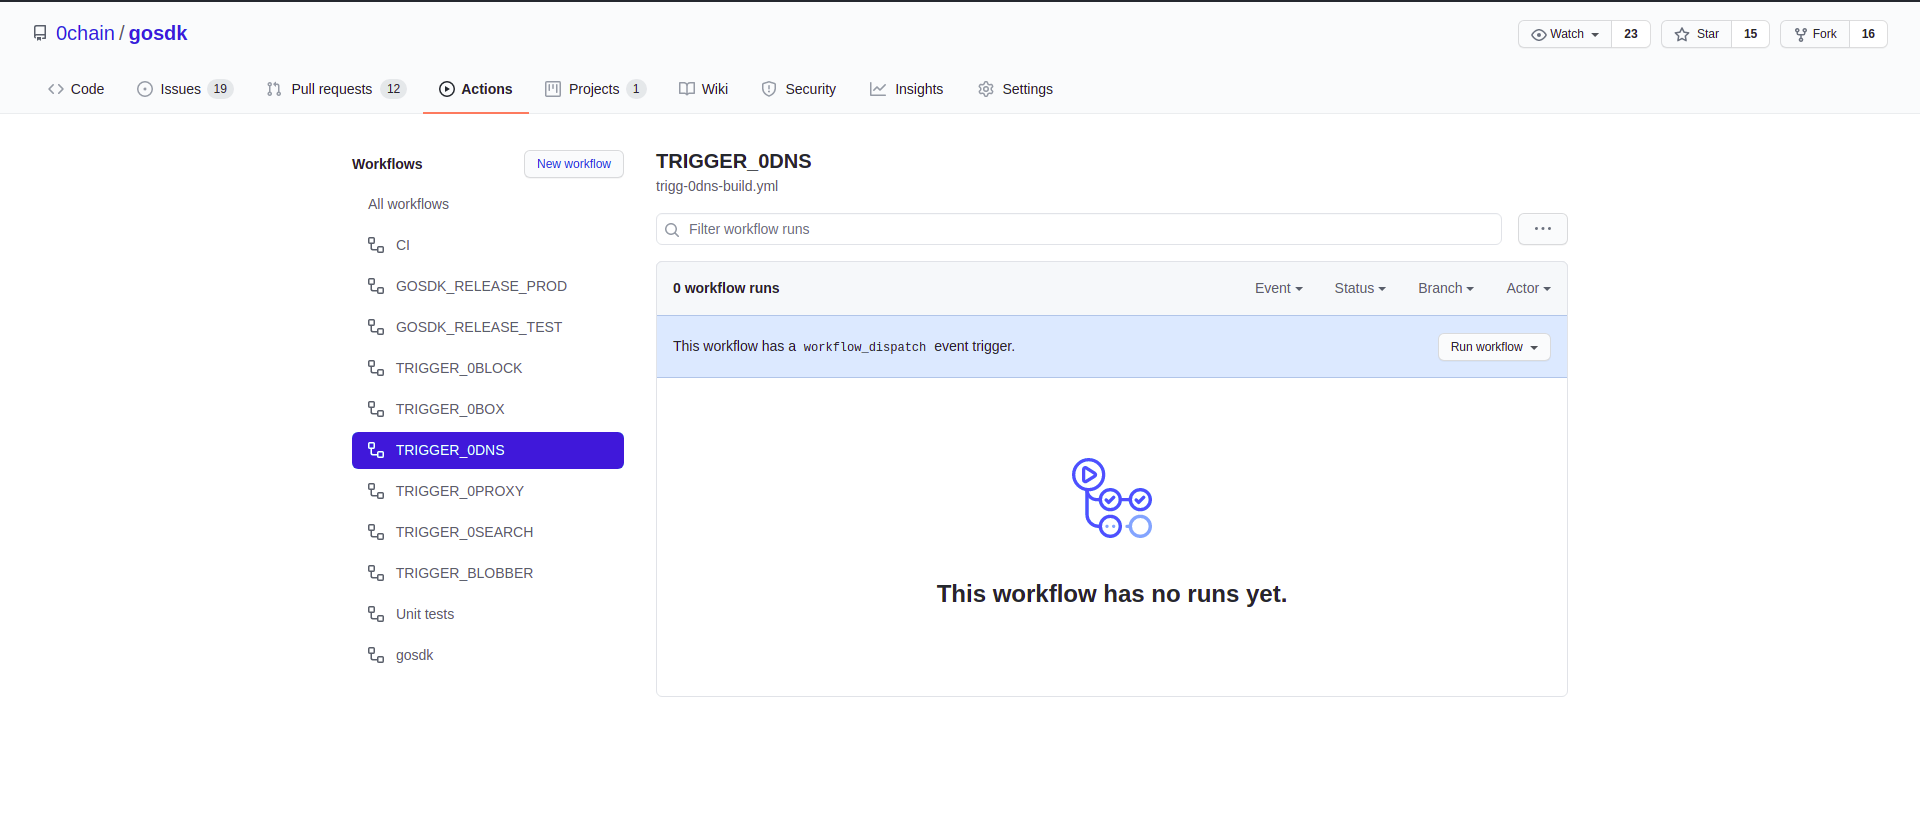Click the Insights graph icon
Viewport: 1920px width, 838px height.
[878, 89]
